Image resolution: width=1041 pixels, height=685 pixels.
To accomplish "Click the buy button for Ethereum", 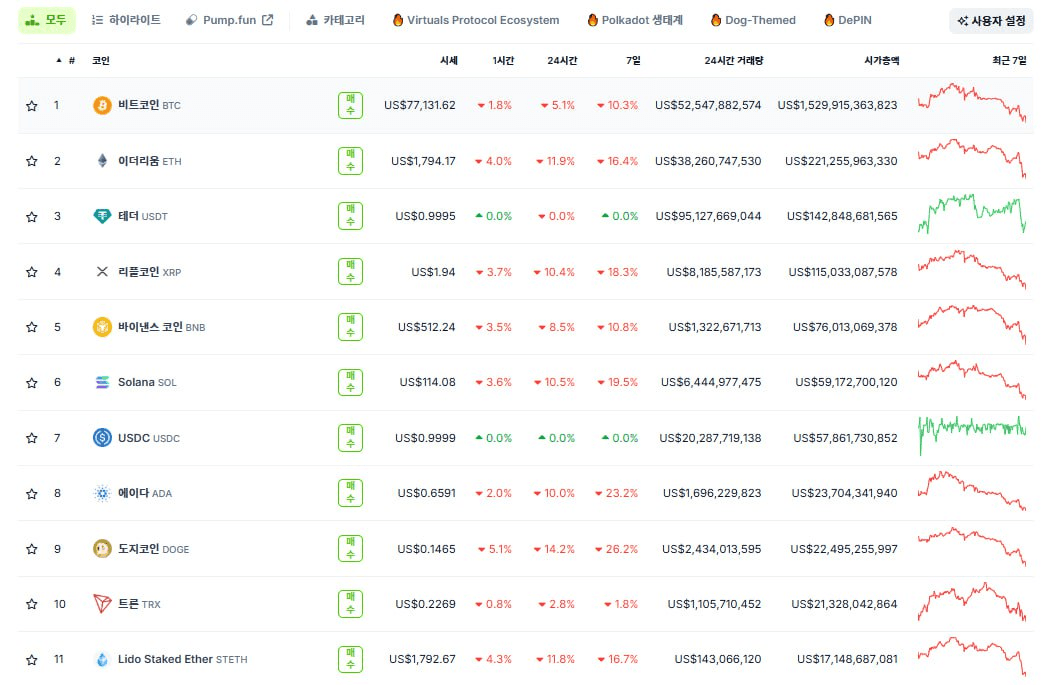I will pyautogui.click(x=351, y=161).
